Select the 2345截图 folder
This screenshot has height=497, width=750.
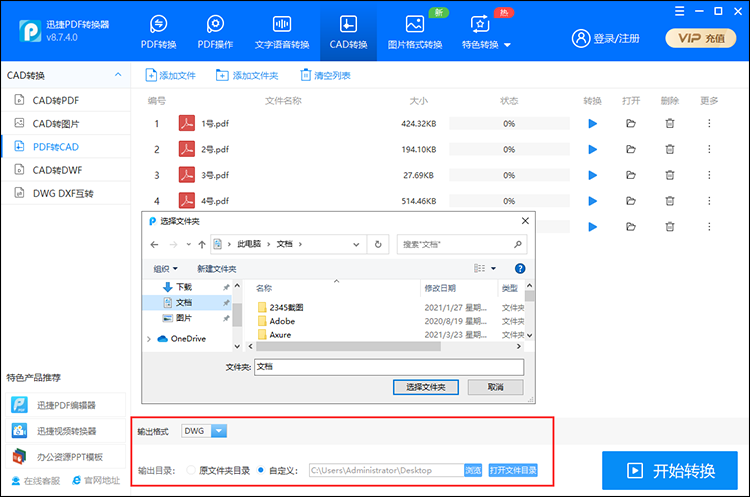point(286,307)
